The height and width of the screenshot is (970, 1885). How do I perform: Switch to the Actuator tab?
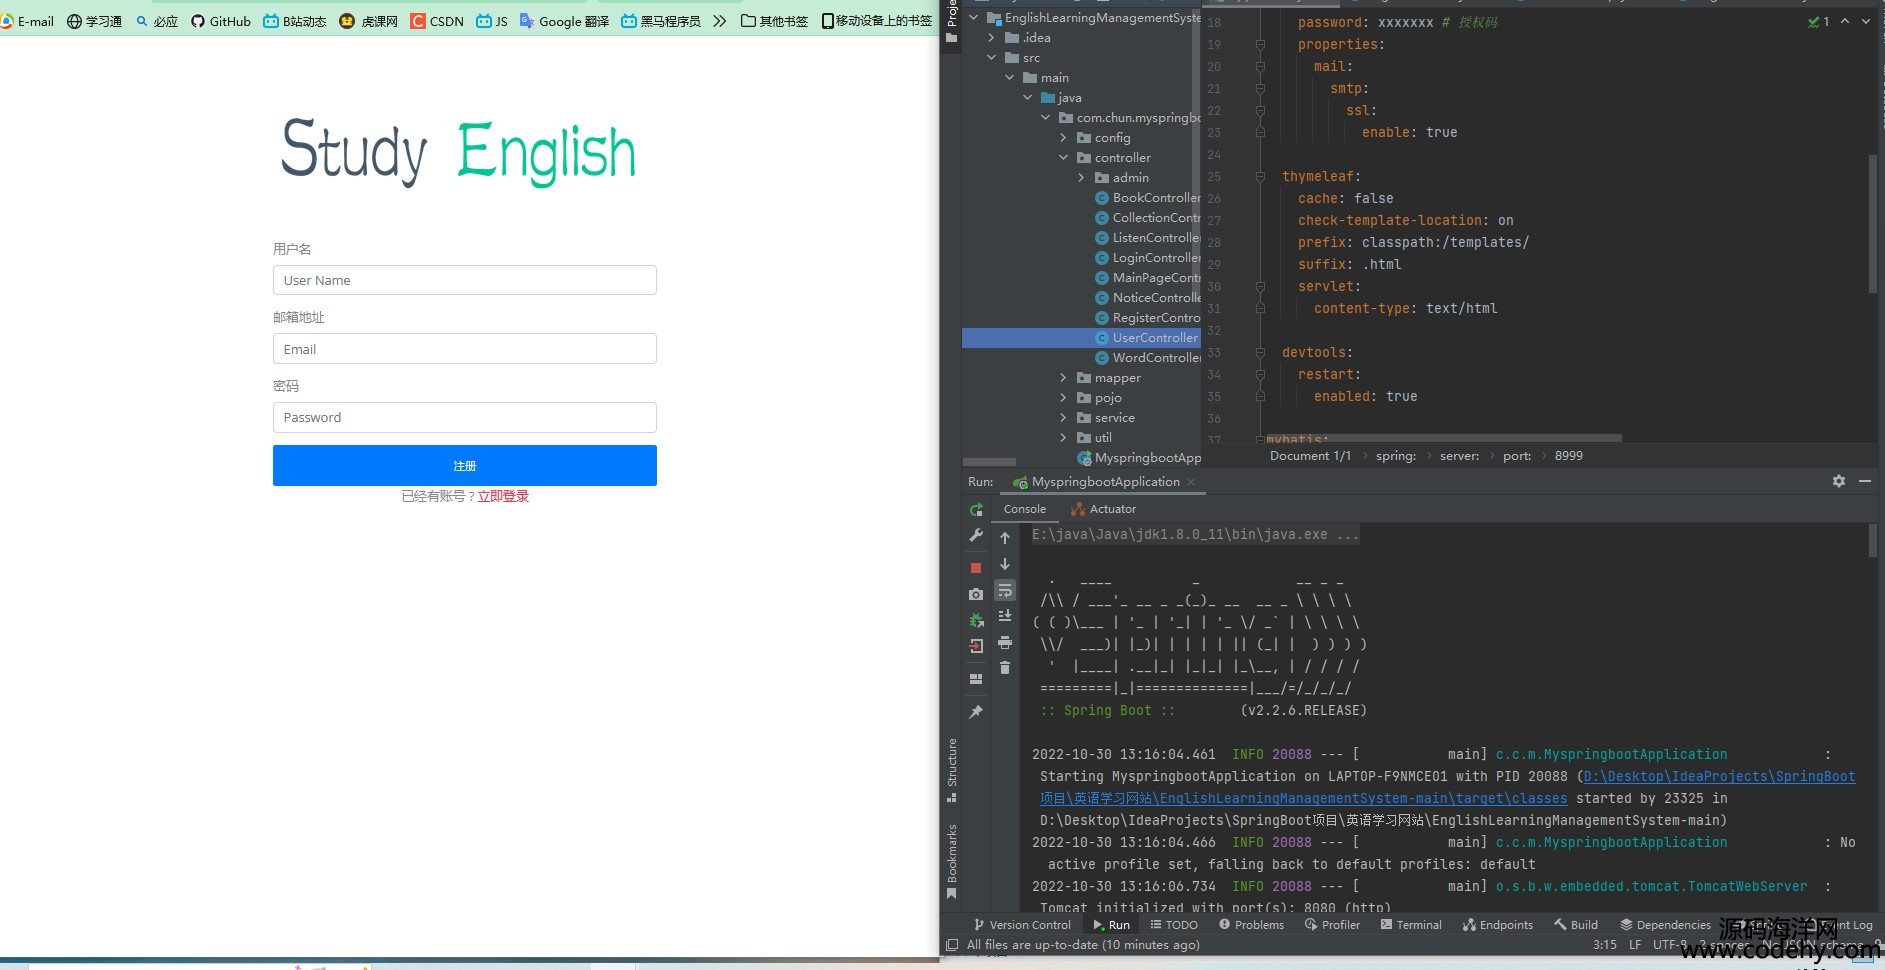(x=1103, y=509)
